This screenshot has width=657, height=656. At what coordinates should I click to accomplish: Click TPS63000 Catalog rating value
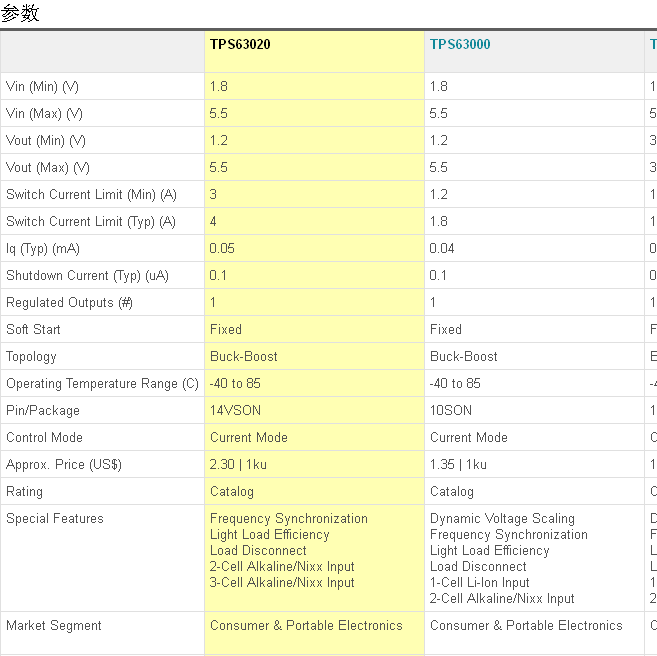452,491
